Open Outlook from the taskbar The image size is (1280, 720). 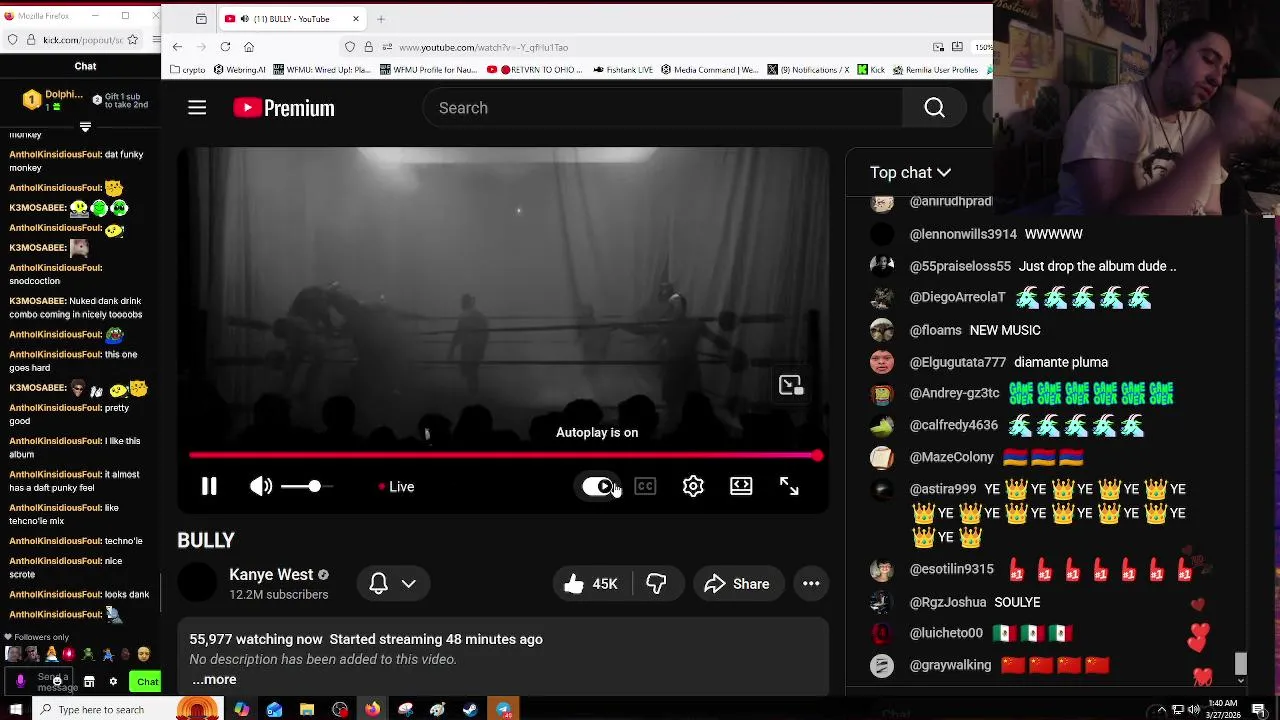(x=275, y=710)
